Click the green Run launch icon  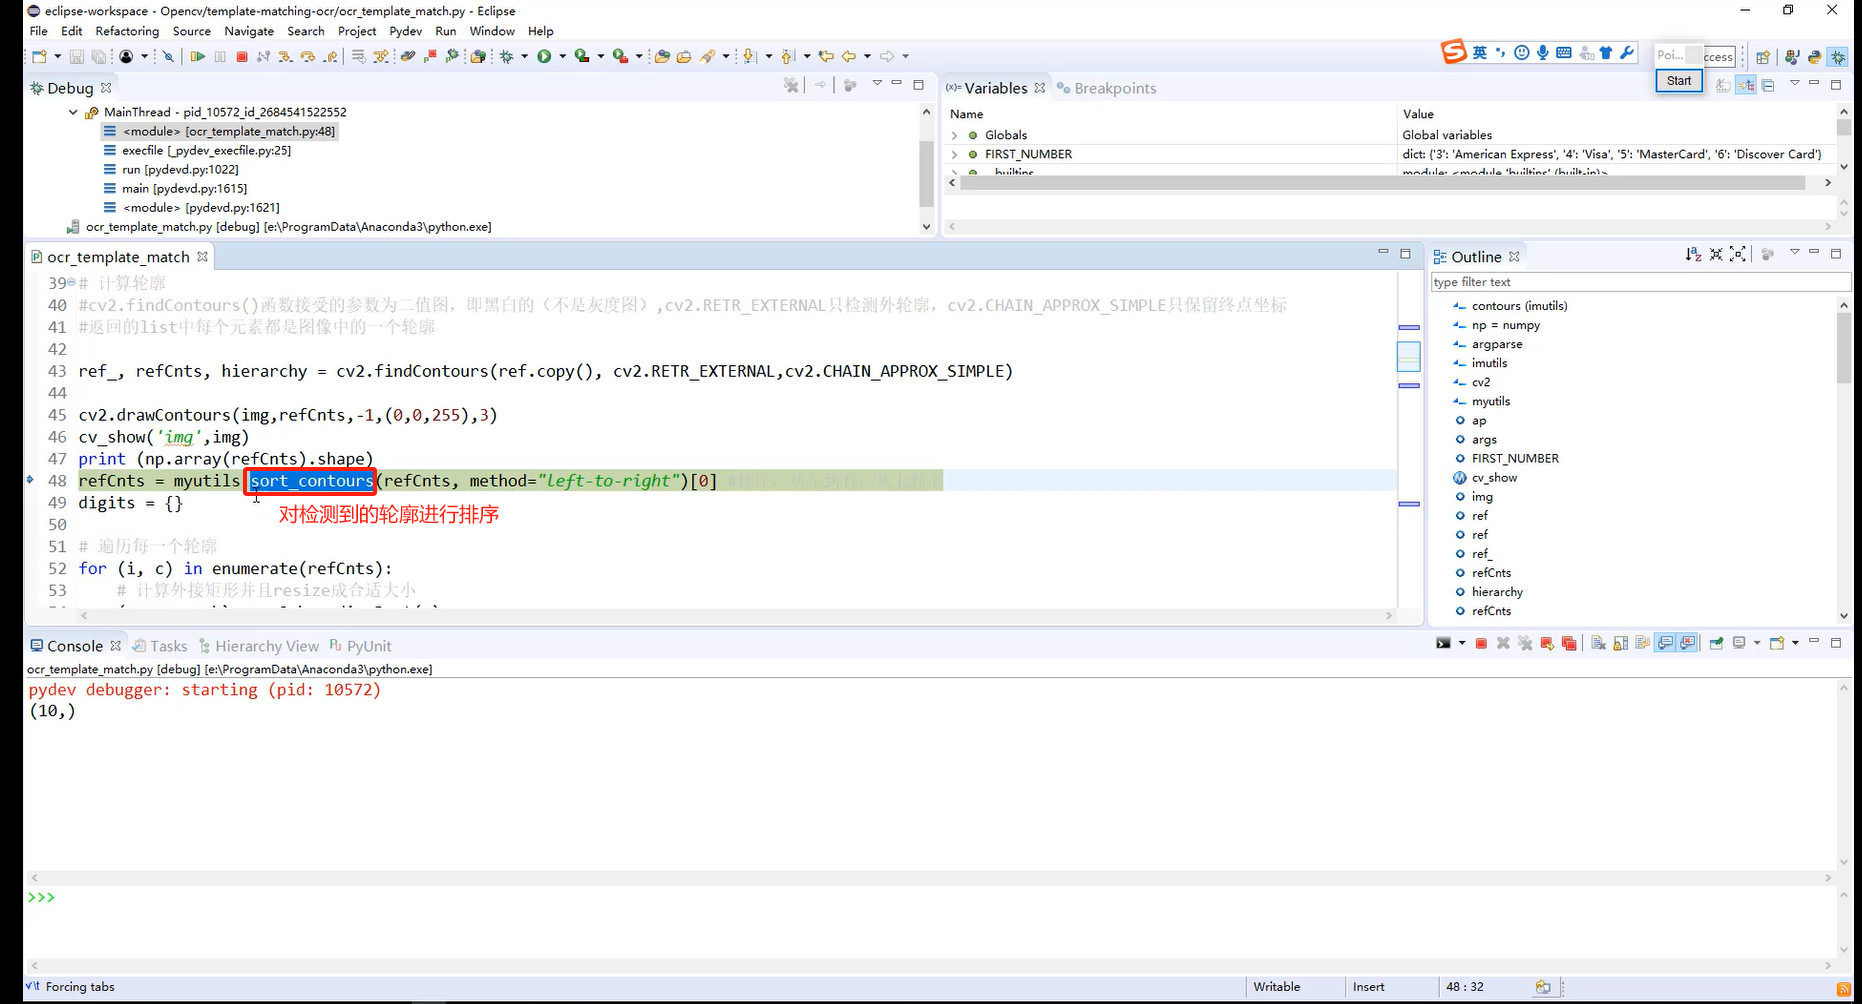tap(544, 56)
